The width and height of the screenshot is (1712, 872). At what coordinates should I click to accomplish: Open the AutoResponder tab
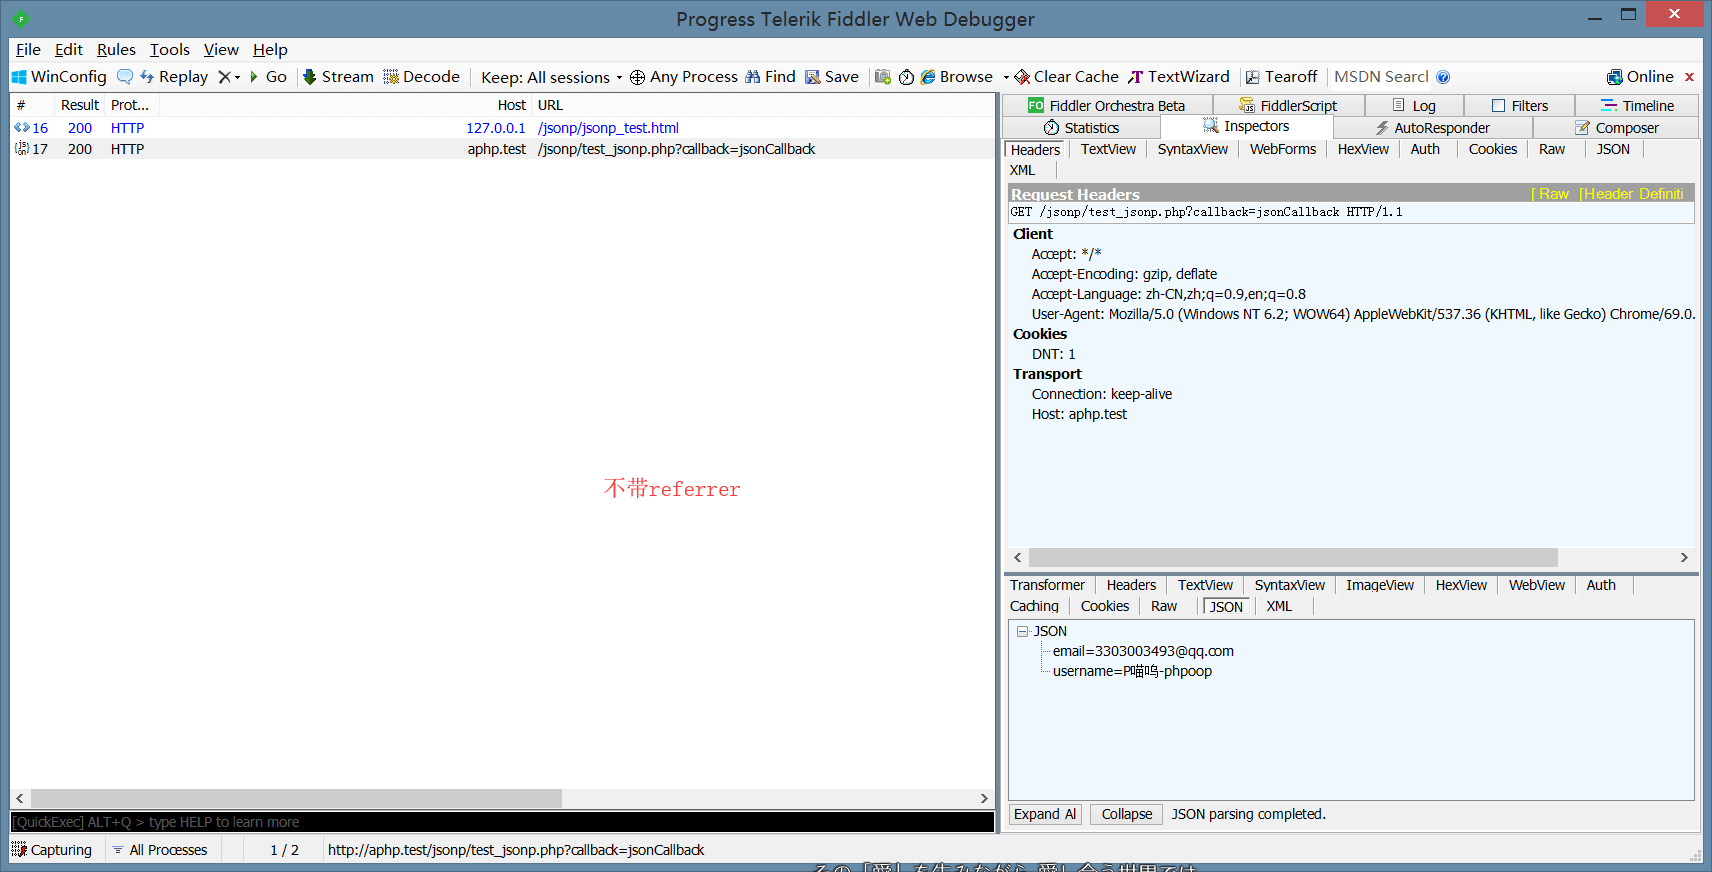click(x=1432, y=128)
